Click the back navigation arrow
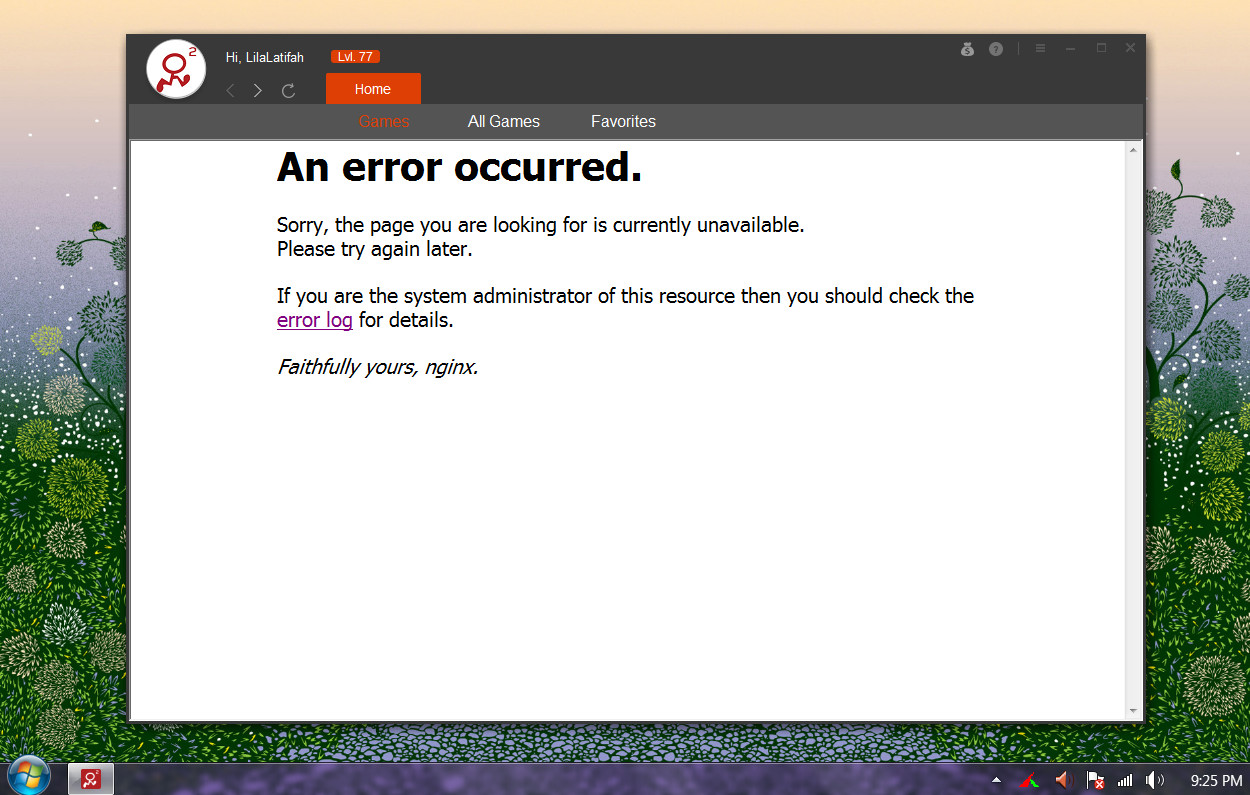1250x795 pixels. (x=231, y=91)
